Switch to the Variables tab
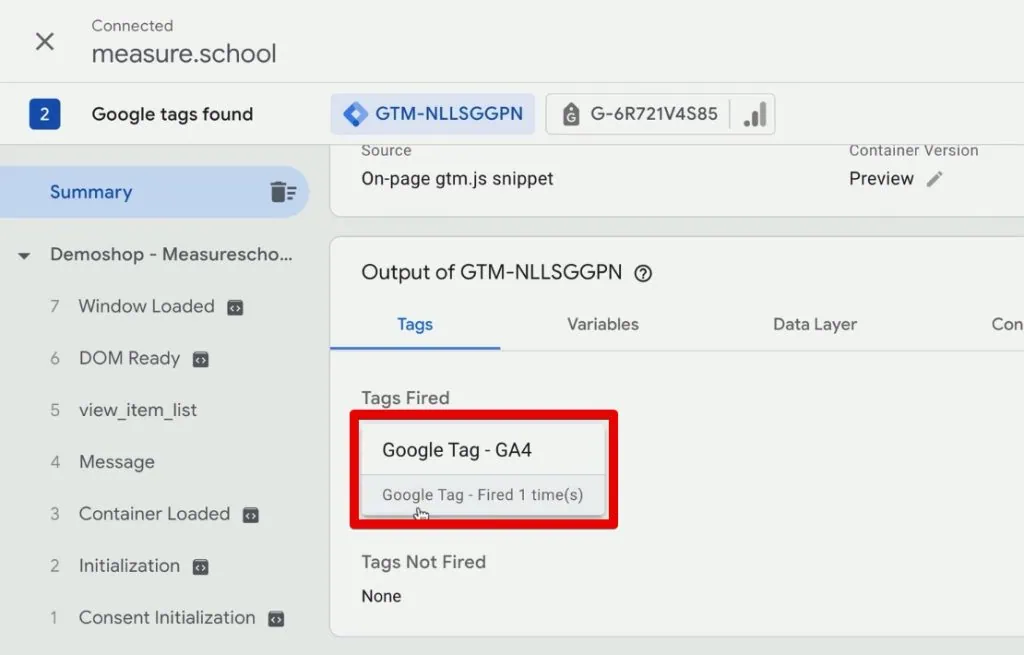This screenshot has height=655, width=1024. [602, 324]
